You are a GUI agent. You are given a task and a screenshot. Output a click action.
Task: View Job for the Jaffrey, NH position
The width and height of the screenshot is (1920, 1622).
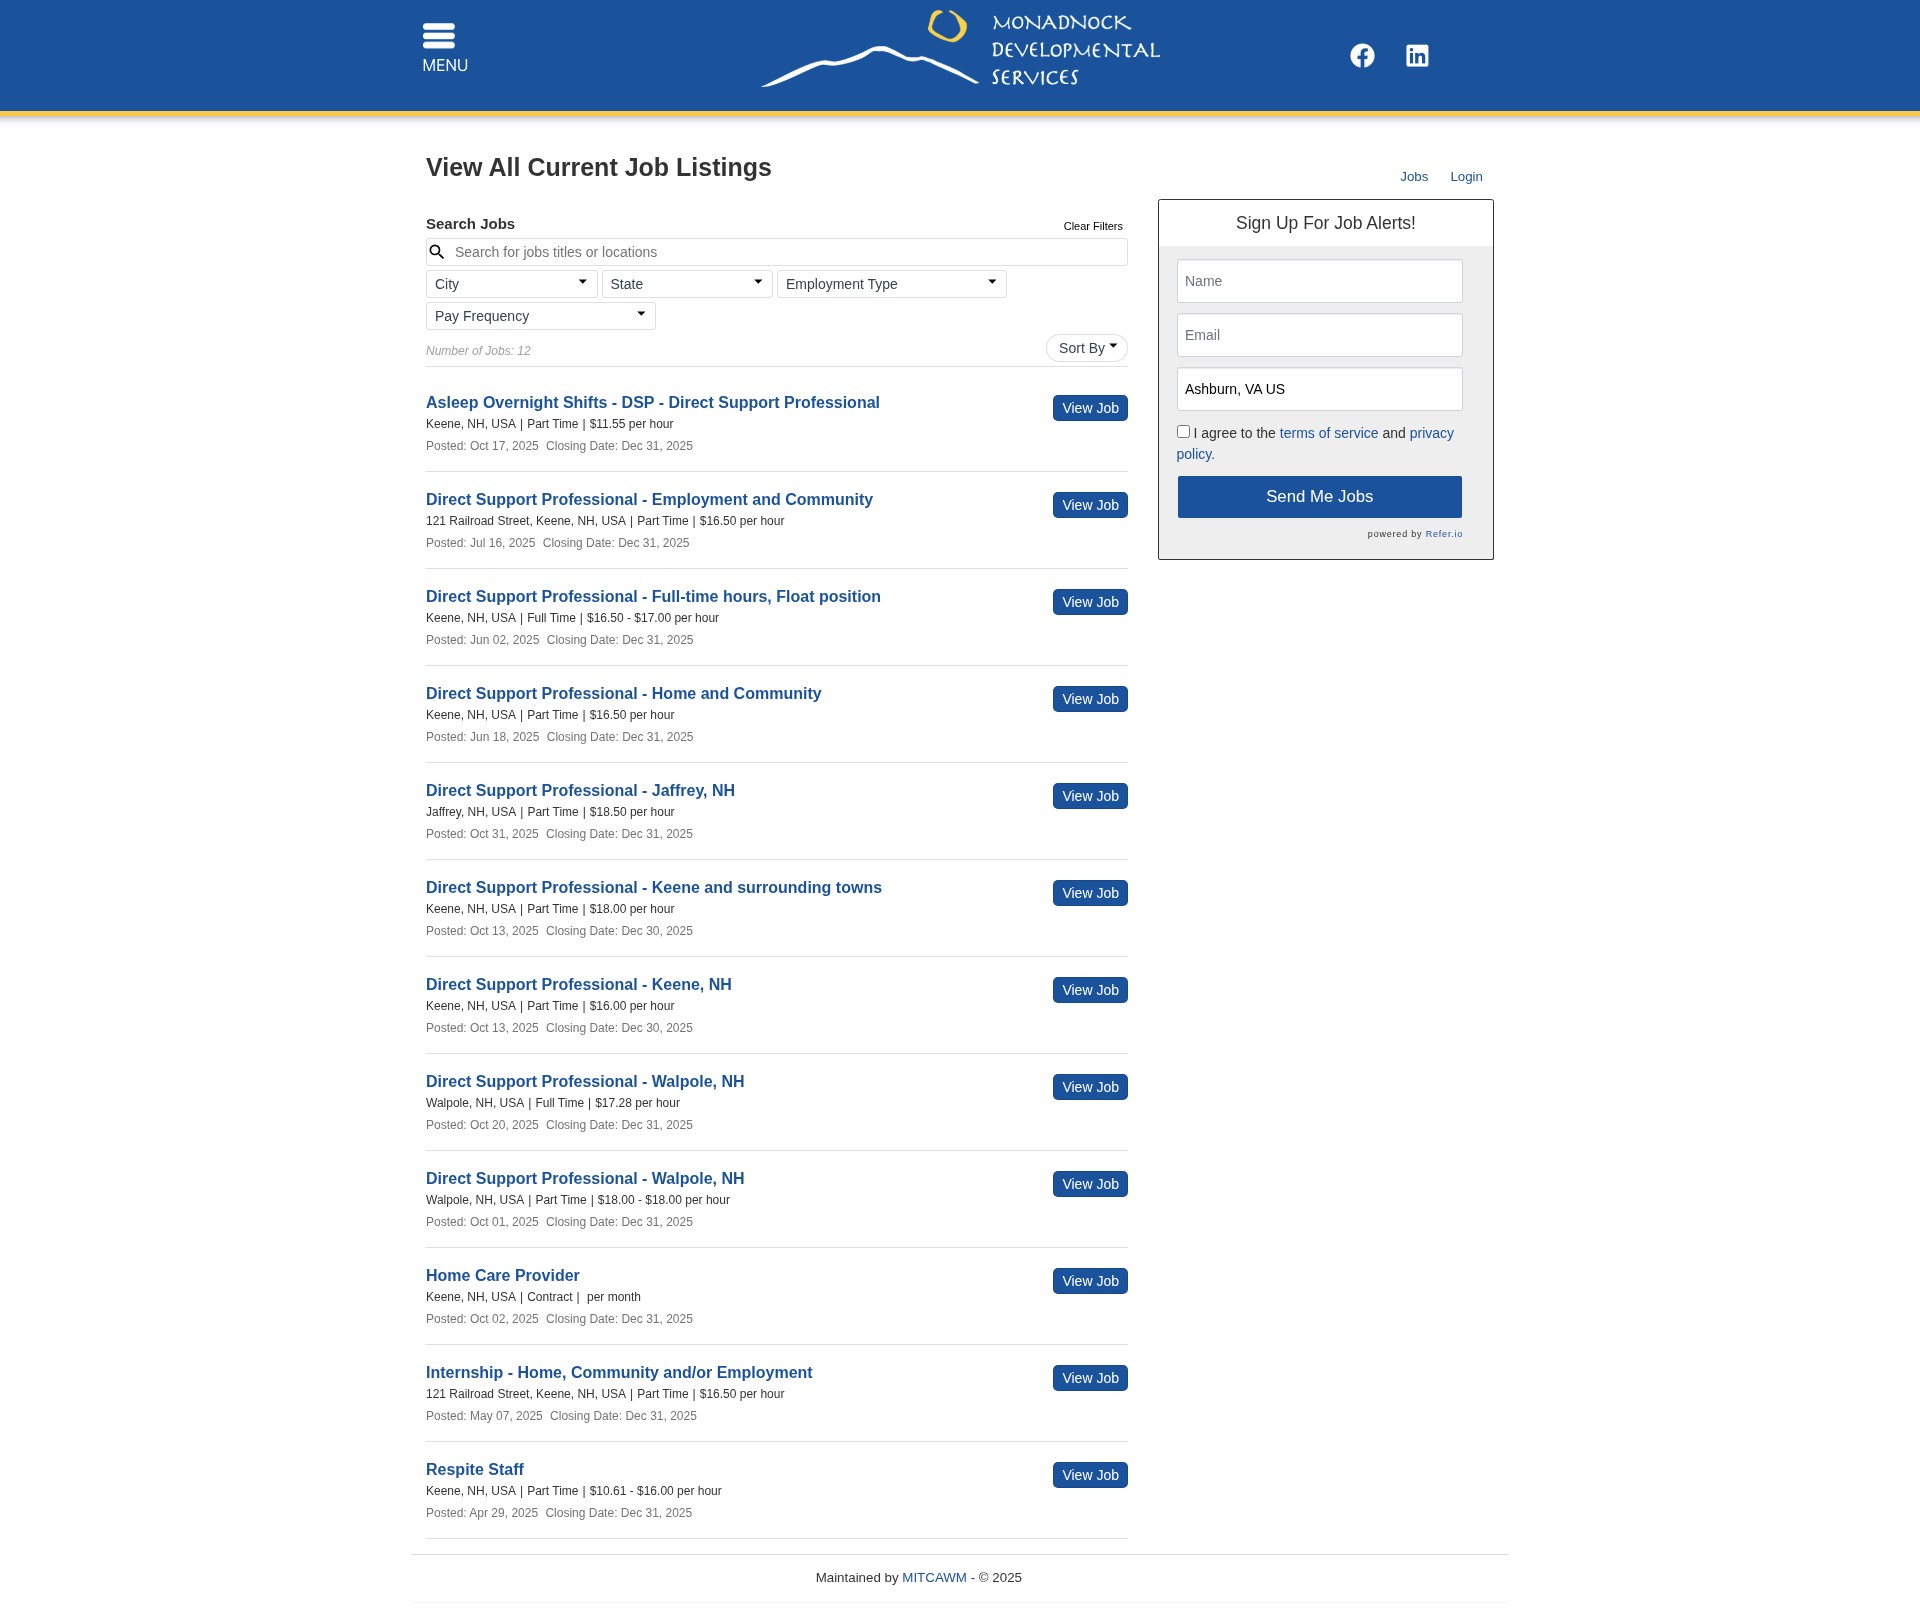(1090, 796)
